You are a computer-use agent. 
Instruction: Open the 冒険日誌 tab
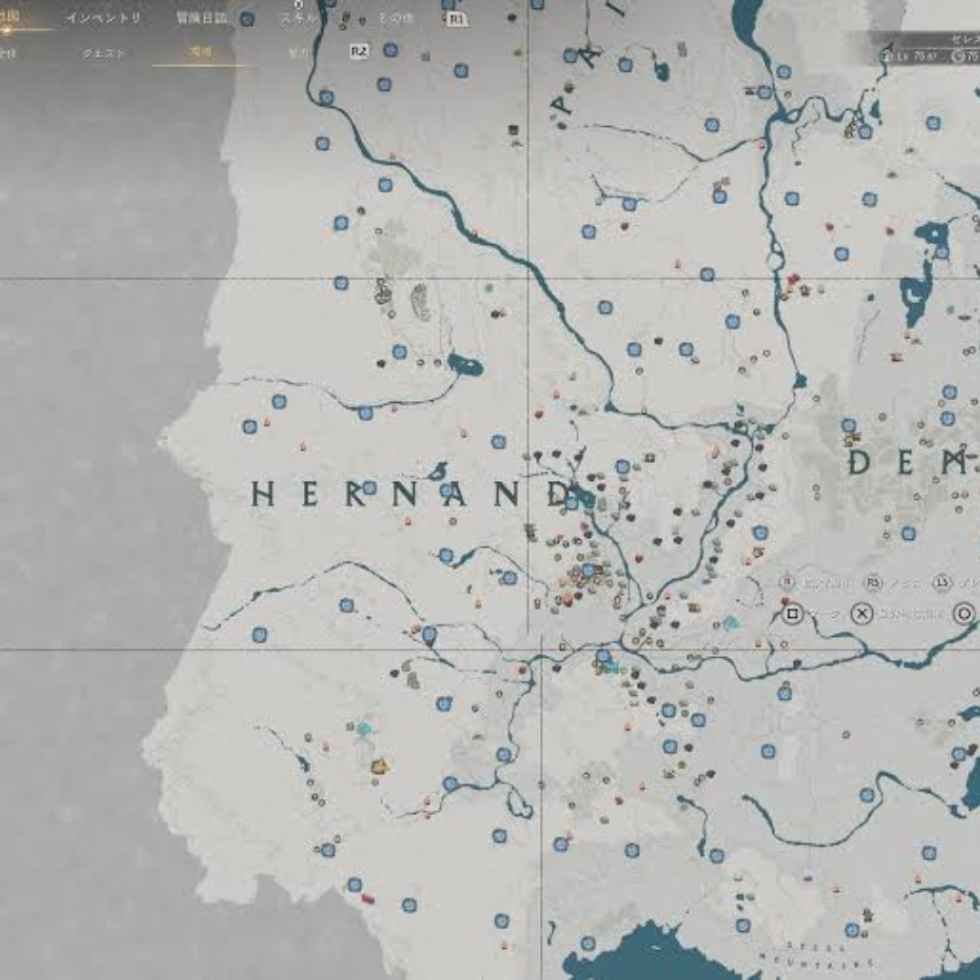pos(201,18)
